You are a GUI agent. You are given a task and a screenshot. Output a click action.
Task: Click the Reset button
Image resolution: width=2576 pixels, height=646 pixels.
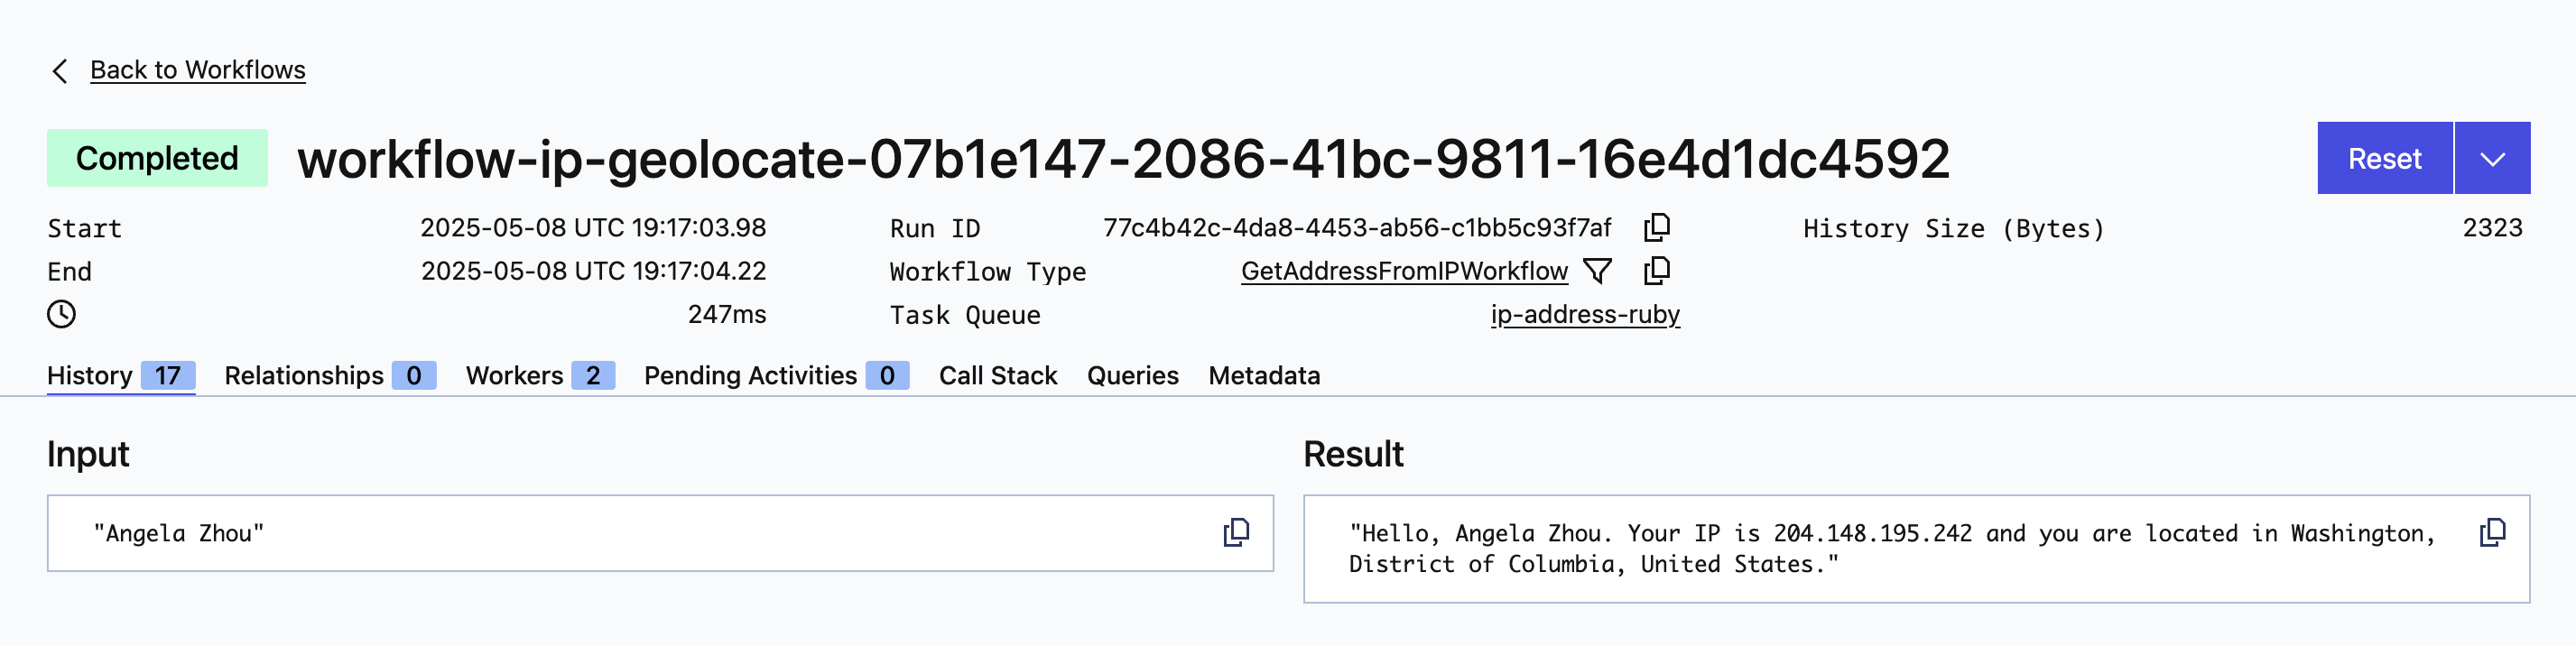click(2384, 157)
